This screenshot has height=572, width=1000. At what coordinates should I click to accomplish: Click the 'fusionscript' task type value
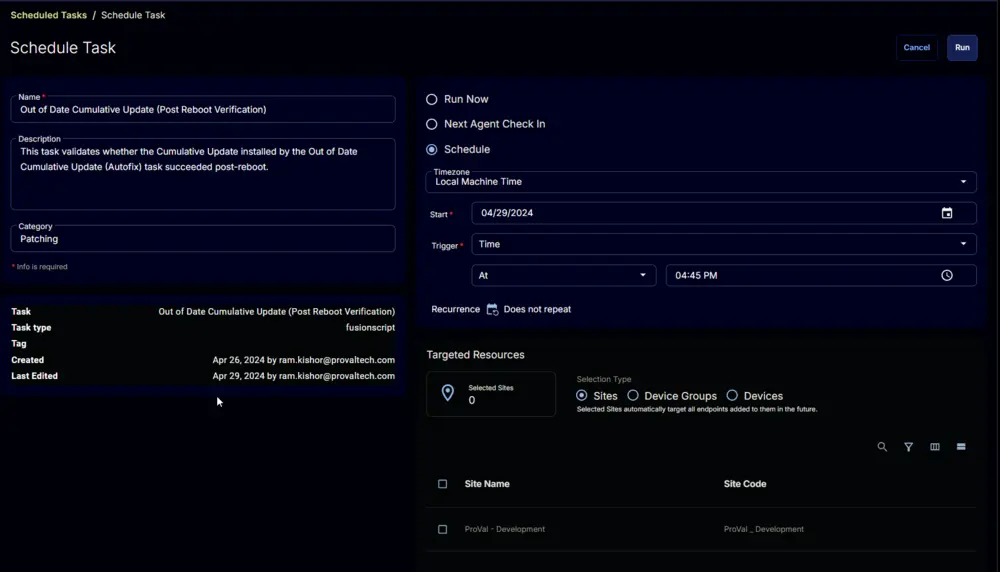coord(370,328)
